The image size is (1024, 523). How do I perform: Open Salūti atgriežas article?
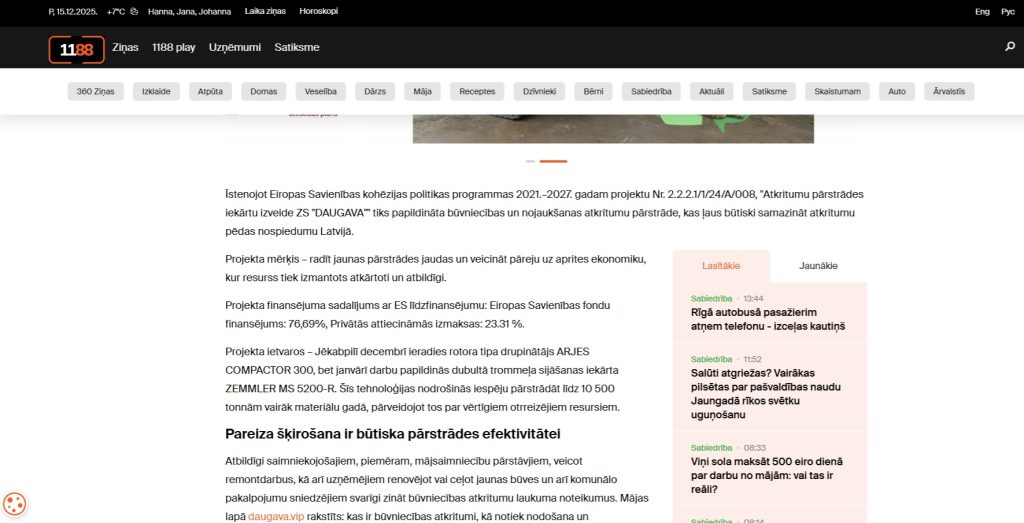(766, 394)
